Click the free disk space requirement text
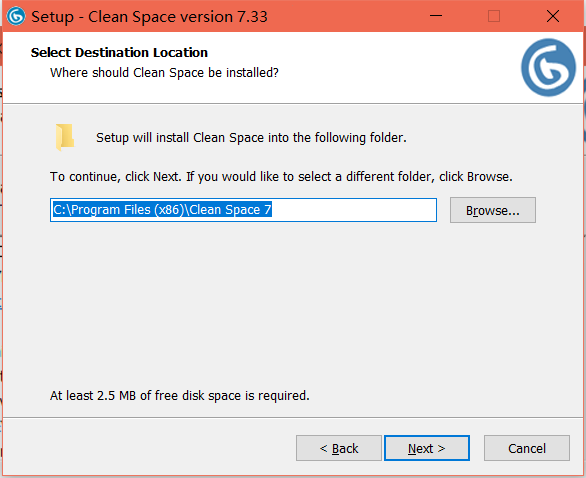 180,395
